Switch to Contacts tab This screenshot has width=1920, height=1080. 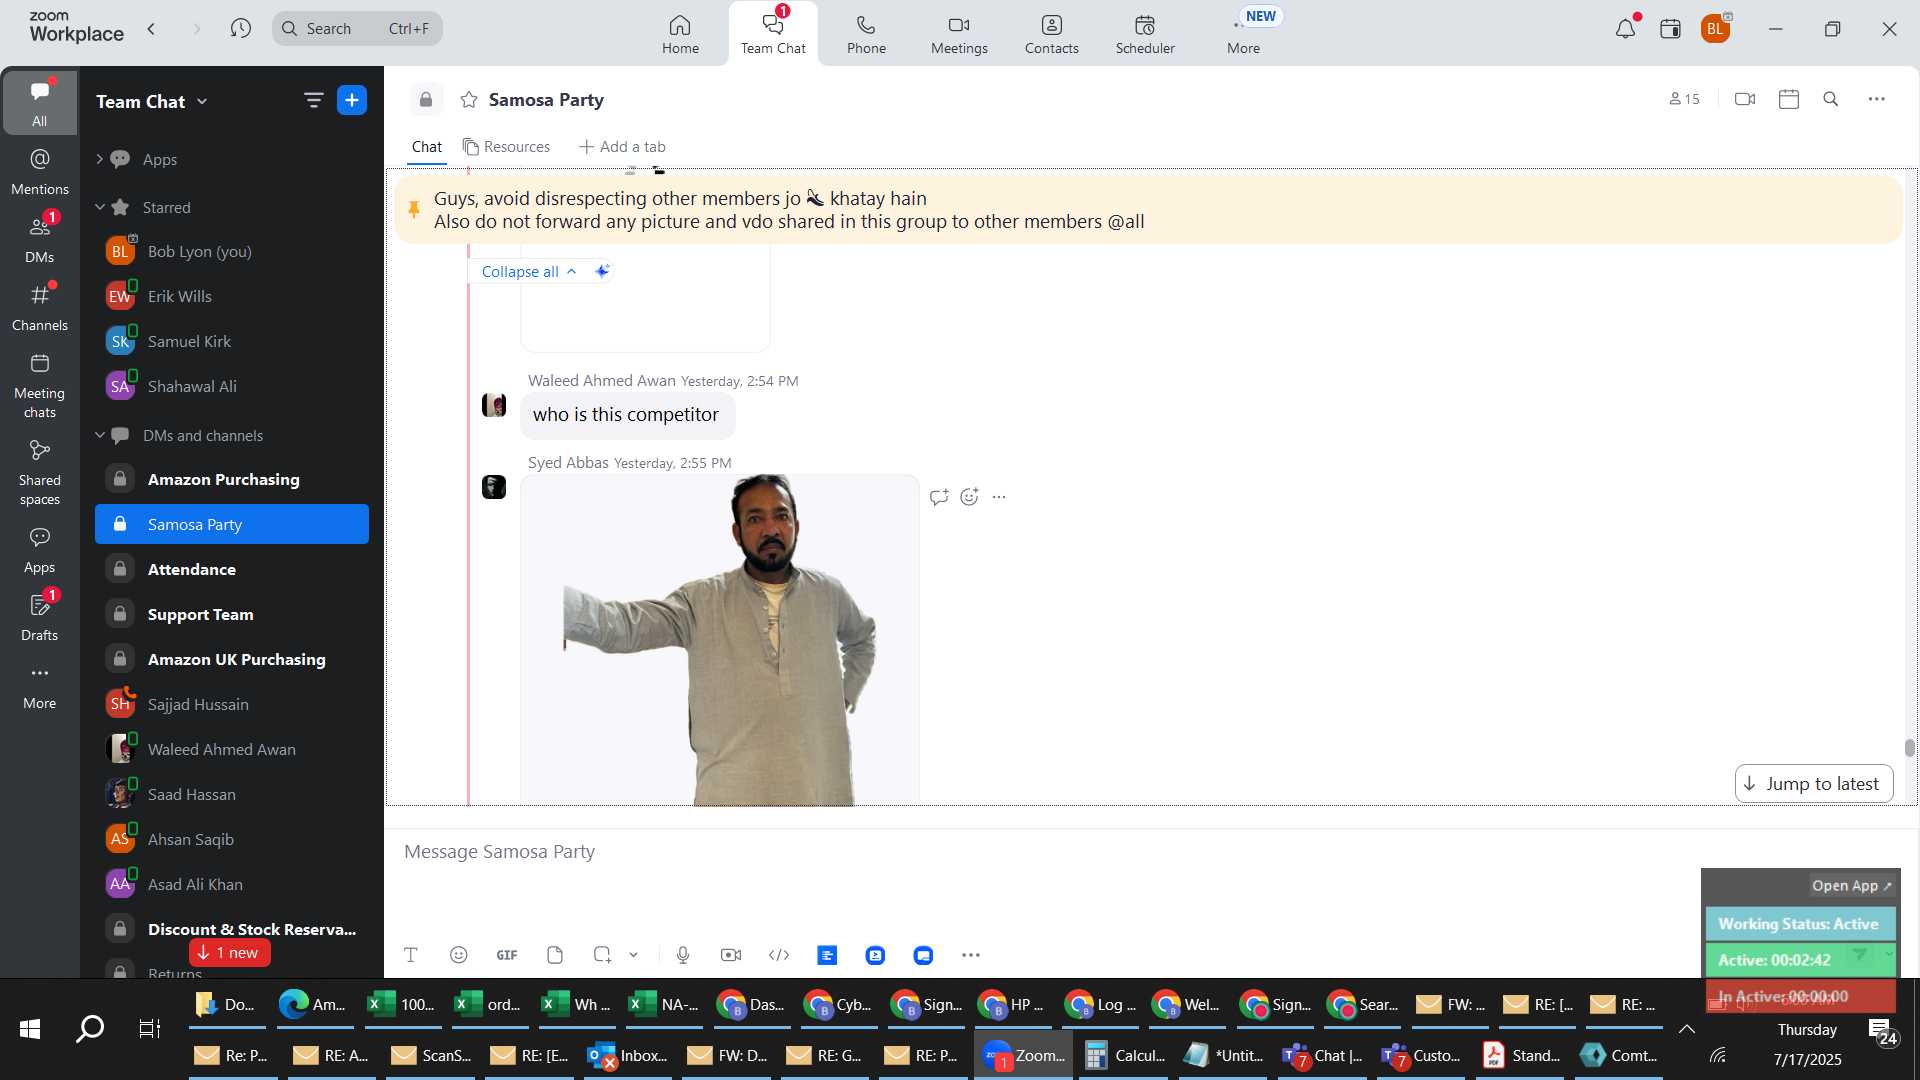(x=1051, y=34)
